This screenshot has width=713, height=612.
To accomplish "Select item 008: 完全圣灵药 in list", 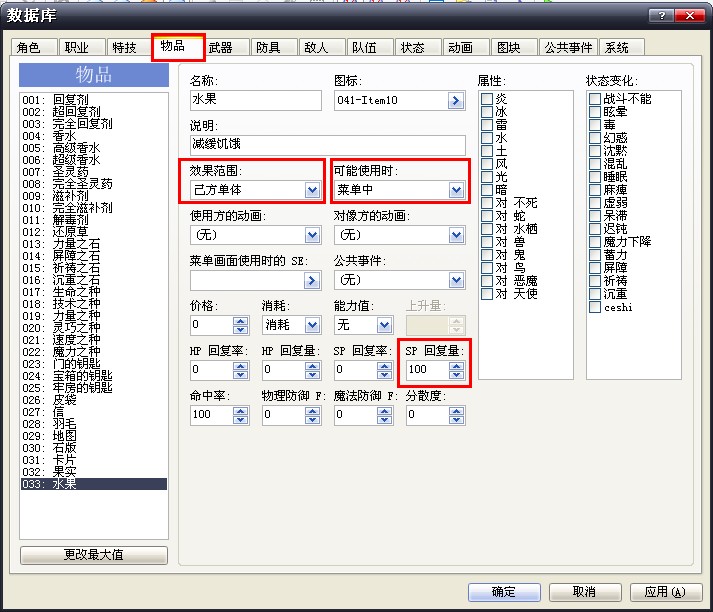I will click(94, 184).
